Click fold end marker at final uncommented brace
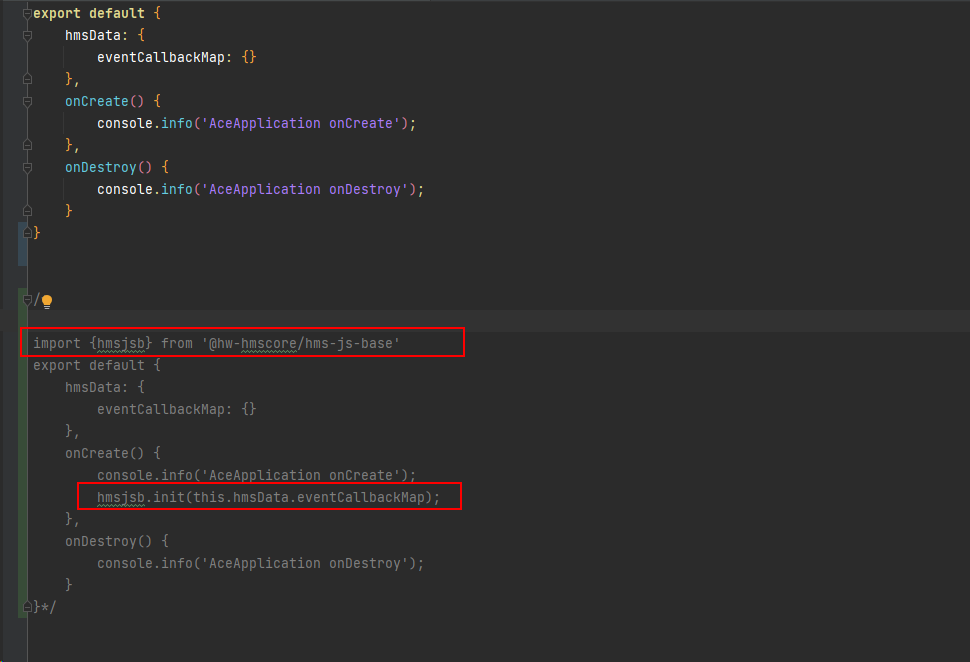970x662 pixels. coord(27,233)
